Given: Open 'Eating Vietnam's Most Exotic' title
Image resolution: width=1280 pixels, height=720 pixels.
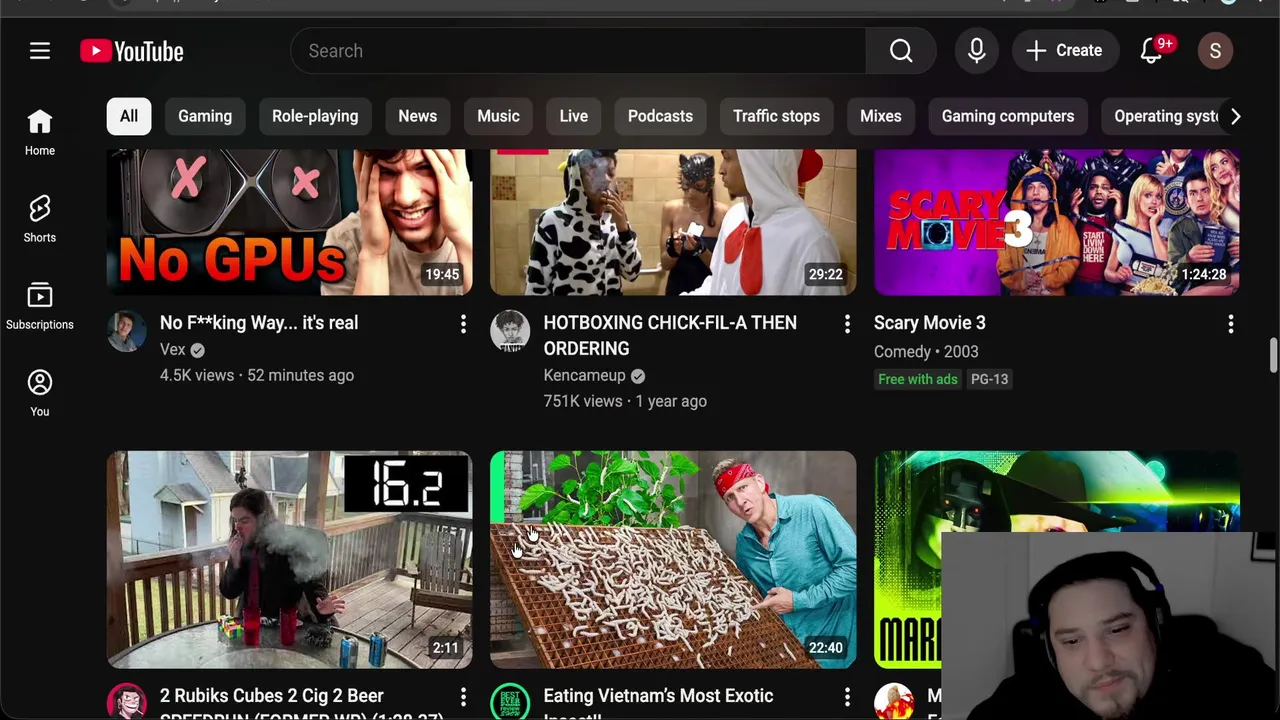Looking at the screenshot, I should 658,702.
